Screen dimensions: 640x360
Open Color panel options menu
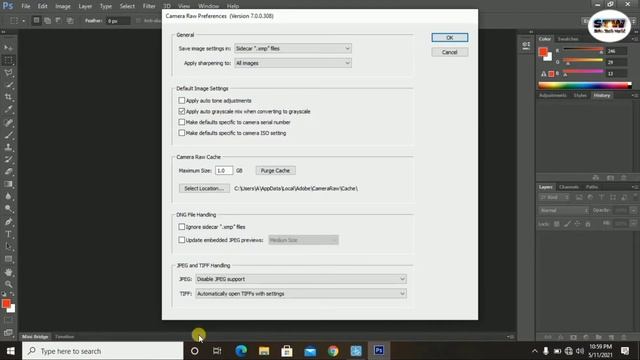(x=635, y=39)
